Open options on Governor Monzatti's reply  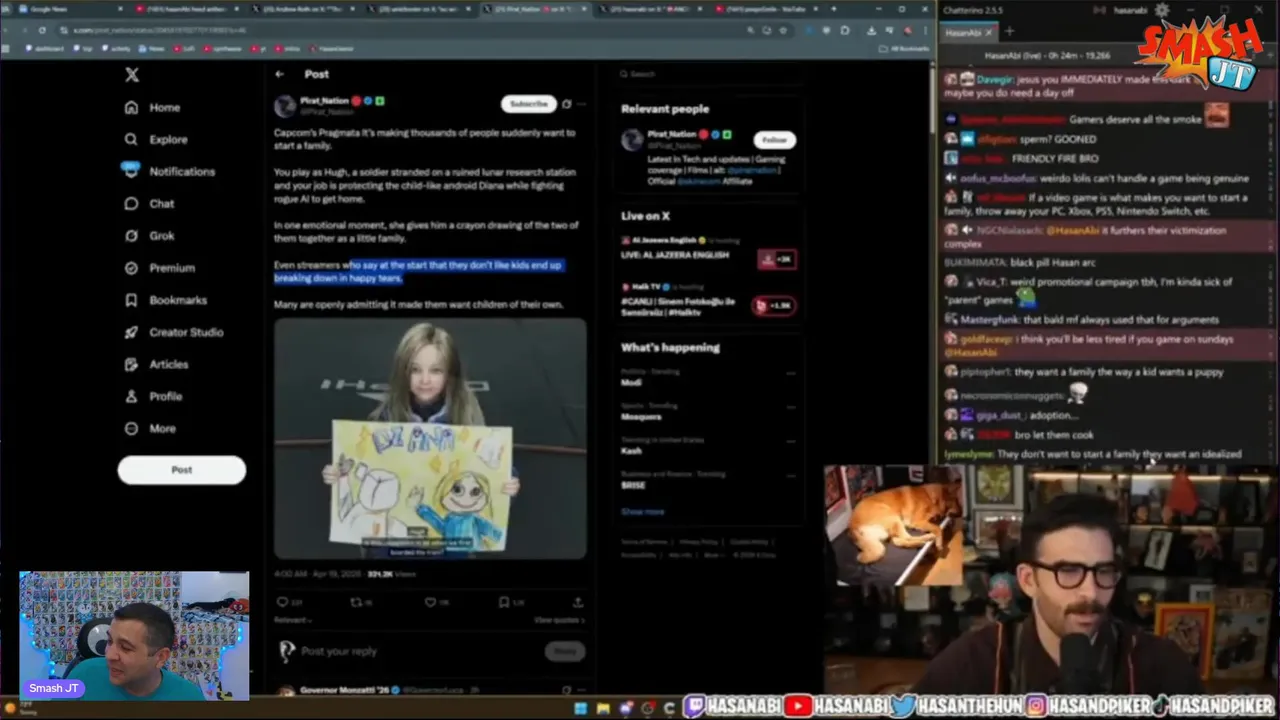coord(581,690)
